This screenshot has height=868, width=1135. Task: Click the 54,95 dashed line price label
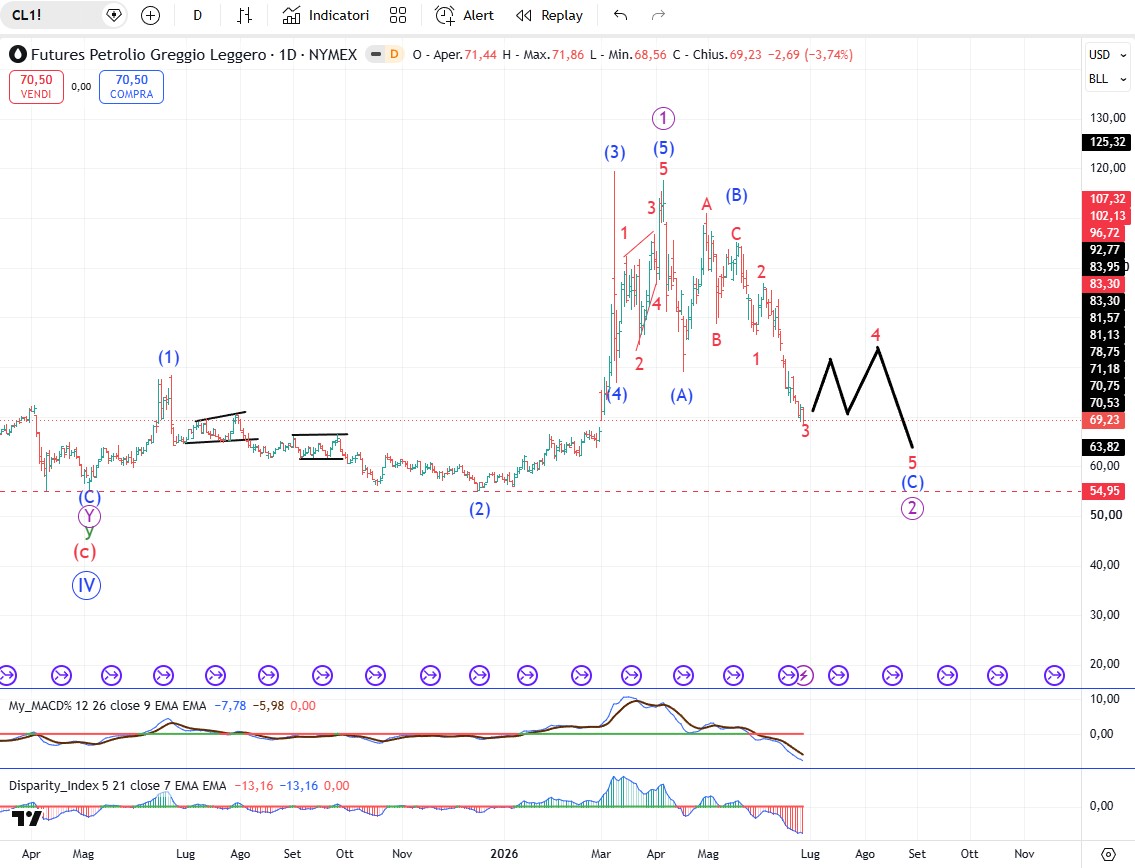[x=1105, y=492]
